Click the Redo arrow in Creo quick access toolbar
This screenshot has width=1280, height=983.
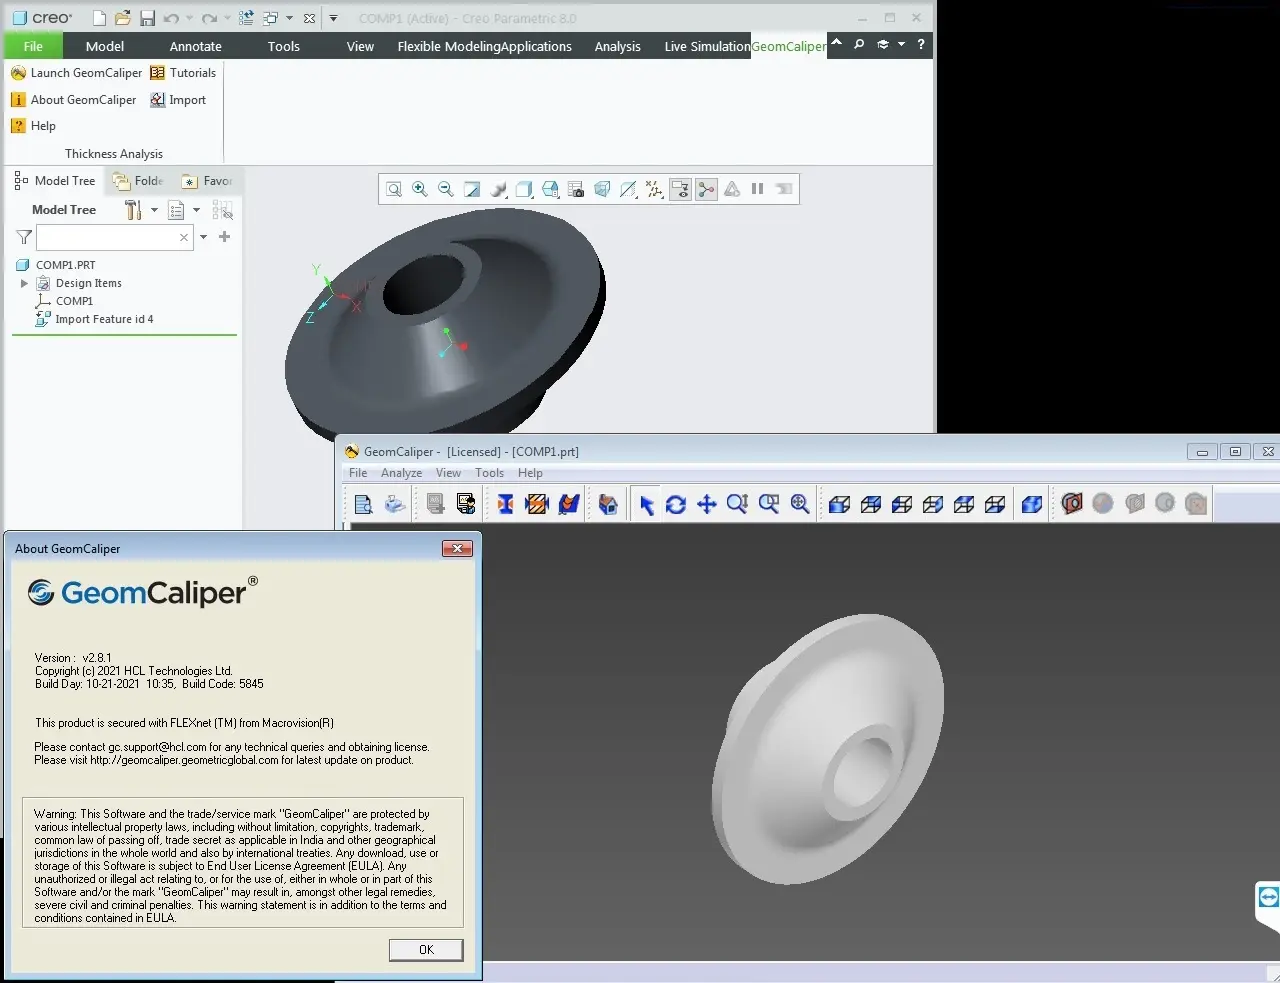point(208,18)
